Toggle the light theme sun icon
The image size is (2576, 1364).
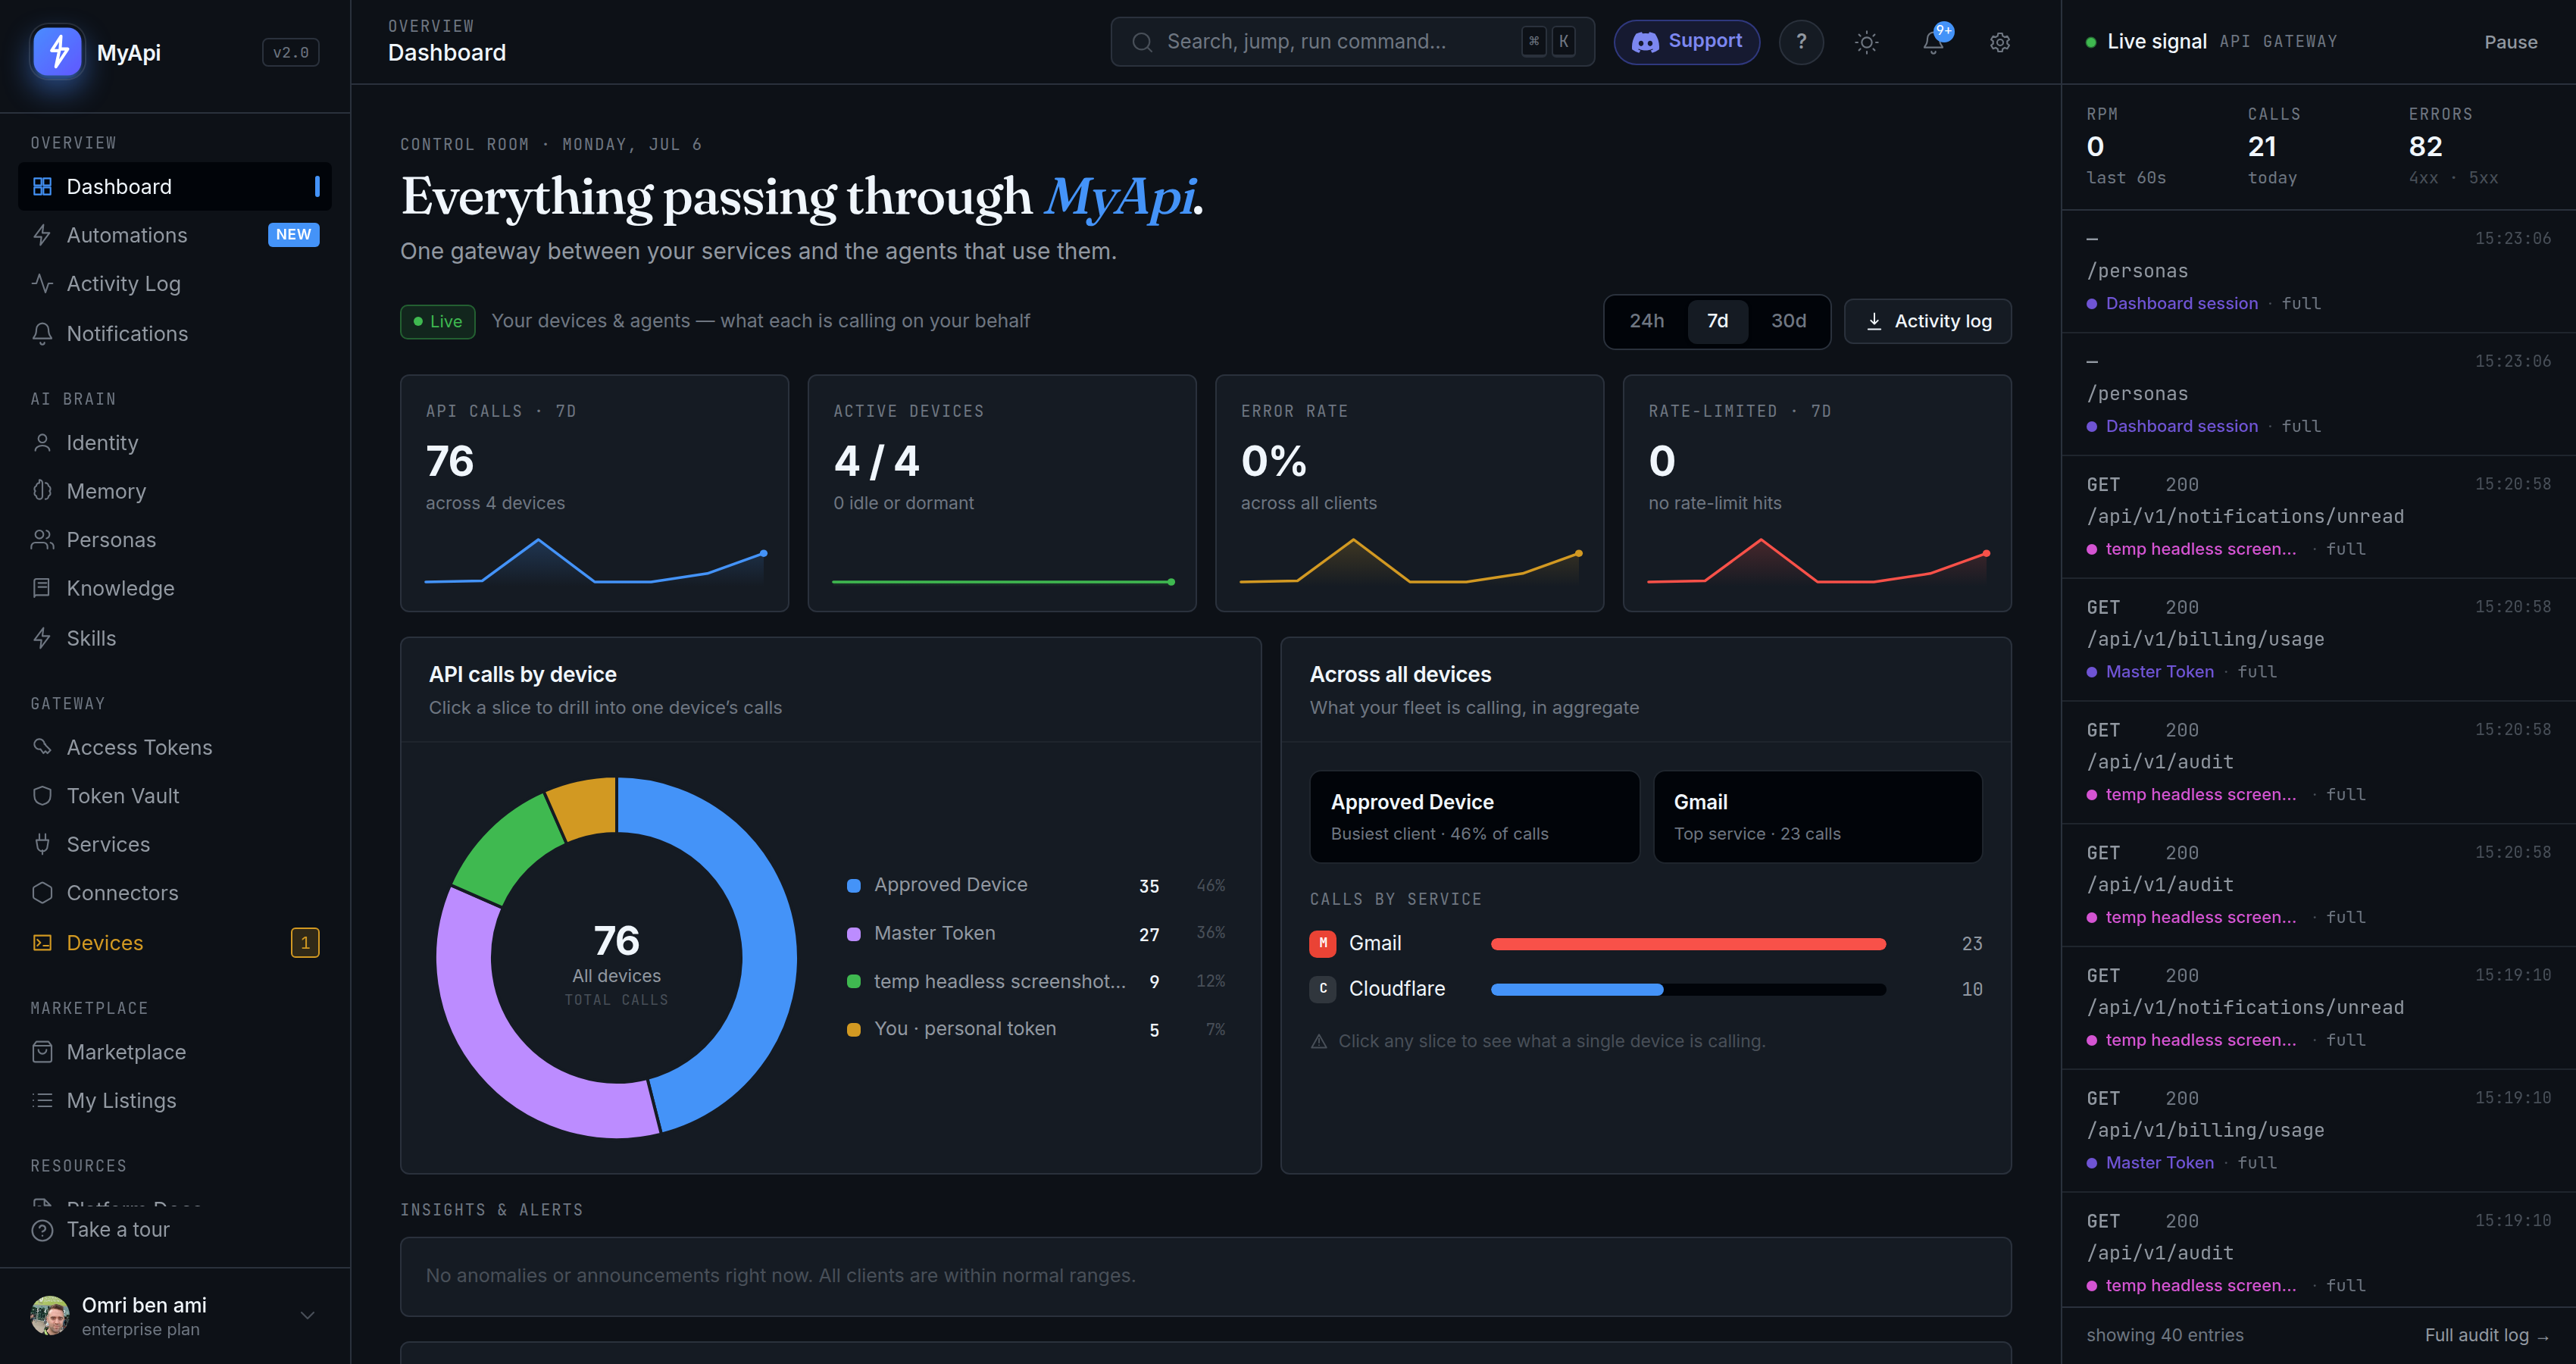coord(1866,42)
